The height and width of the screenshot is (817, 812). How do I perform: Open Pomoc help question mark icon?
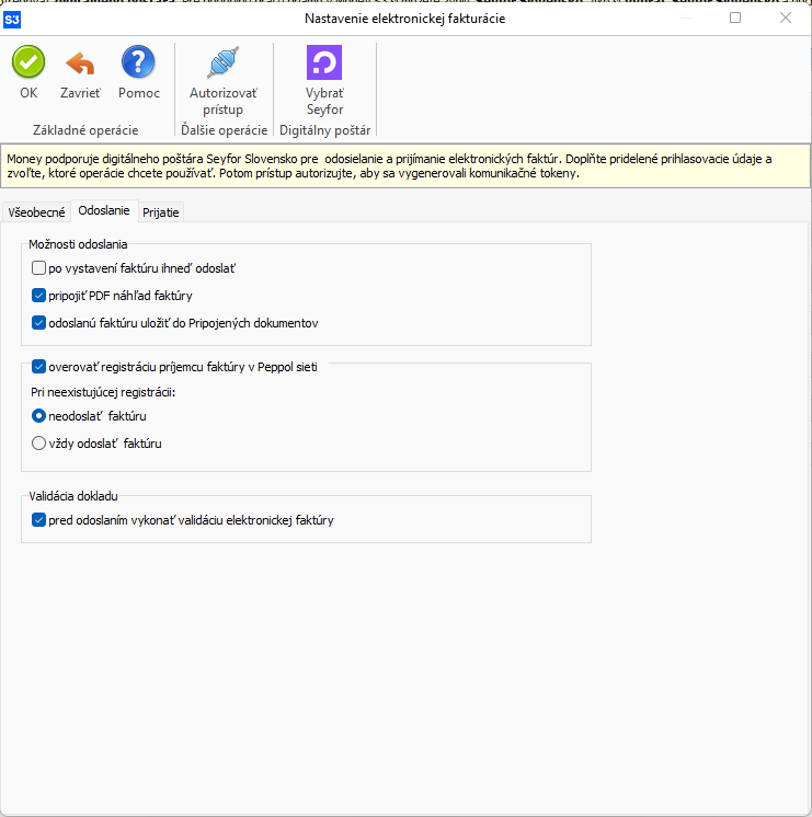(x=138, y=62)
